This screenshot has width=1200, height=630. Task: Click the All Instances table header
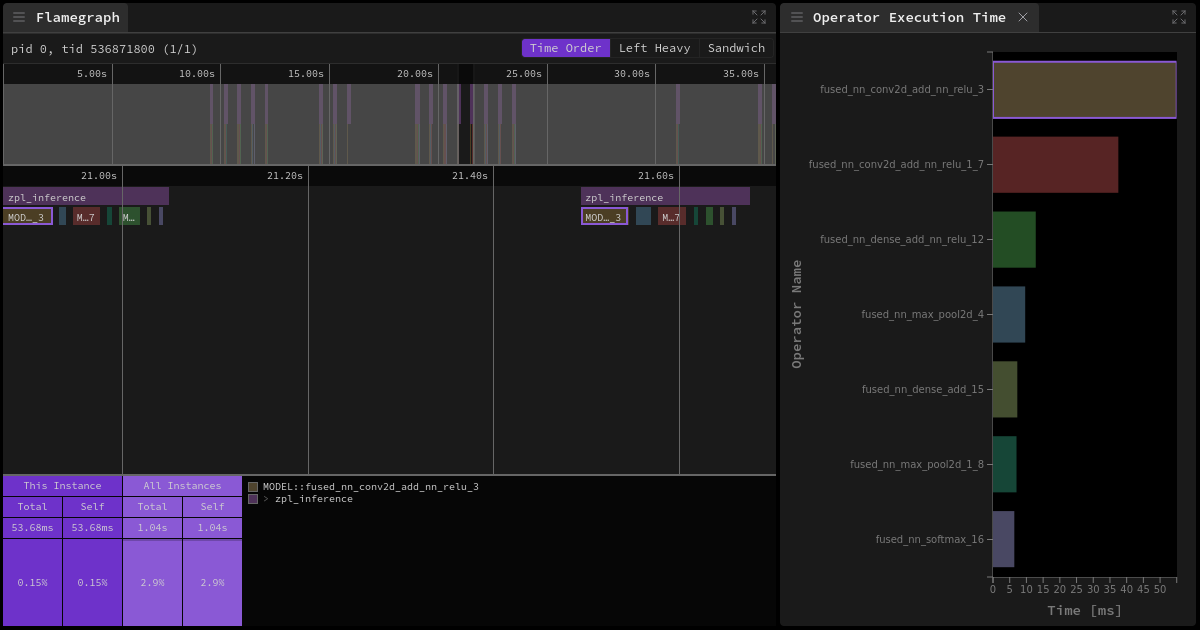point(182,485)
